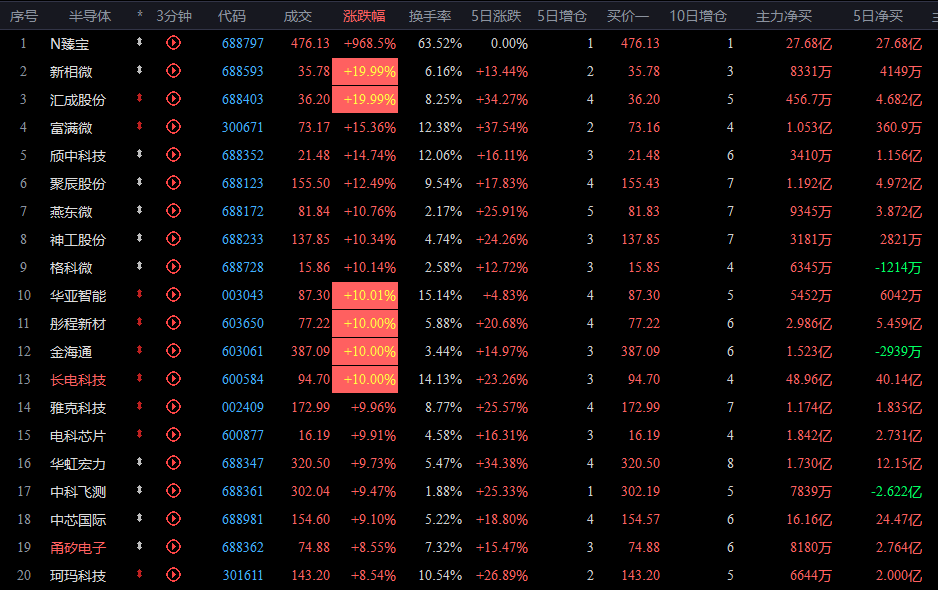The height and width of the screenshot is (590, 938).
Task: Select stock name 华虹宏力
Action: (x=78, y=464)
